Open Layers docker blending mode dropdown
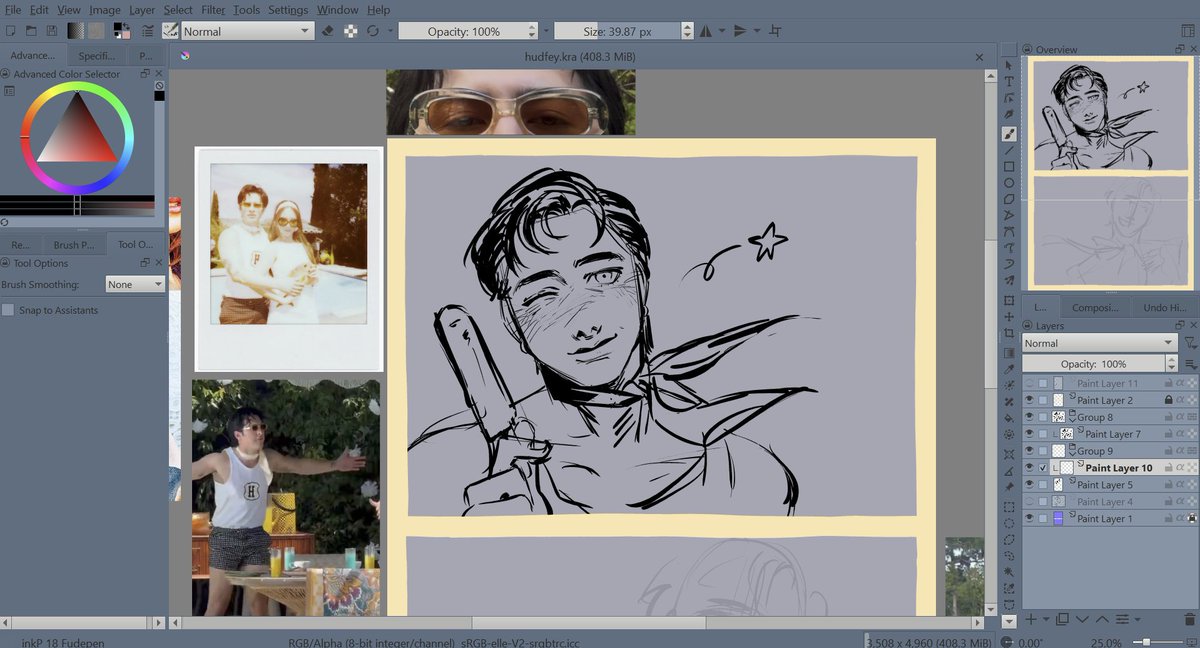Viewport: 1200px width, 648px height. 1100,343
